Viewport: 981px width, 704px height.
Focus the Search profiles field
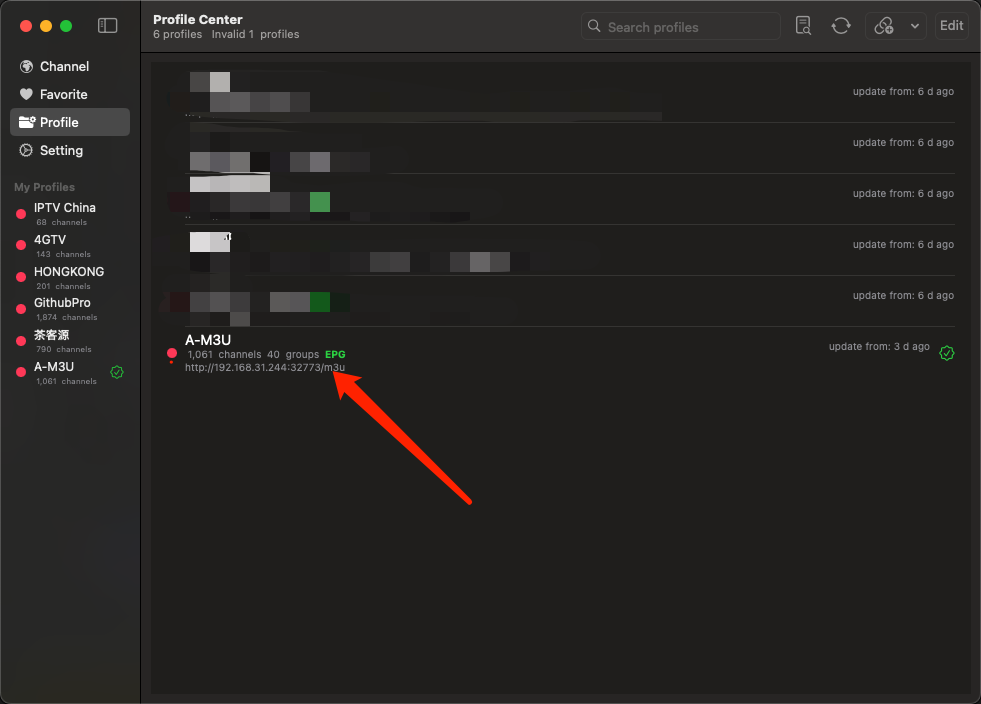(690, 27)
